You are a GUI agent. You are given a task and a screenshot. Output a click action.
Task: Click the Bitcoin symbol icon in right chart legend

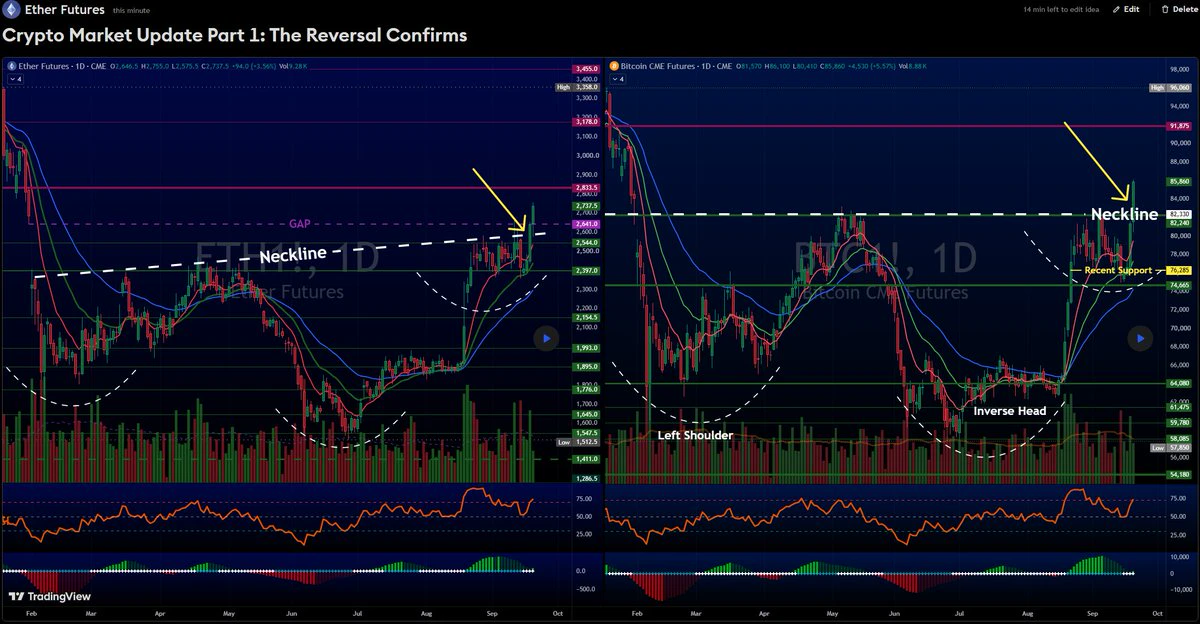pyautogui.click(x=613, y=65)
